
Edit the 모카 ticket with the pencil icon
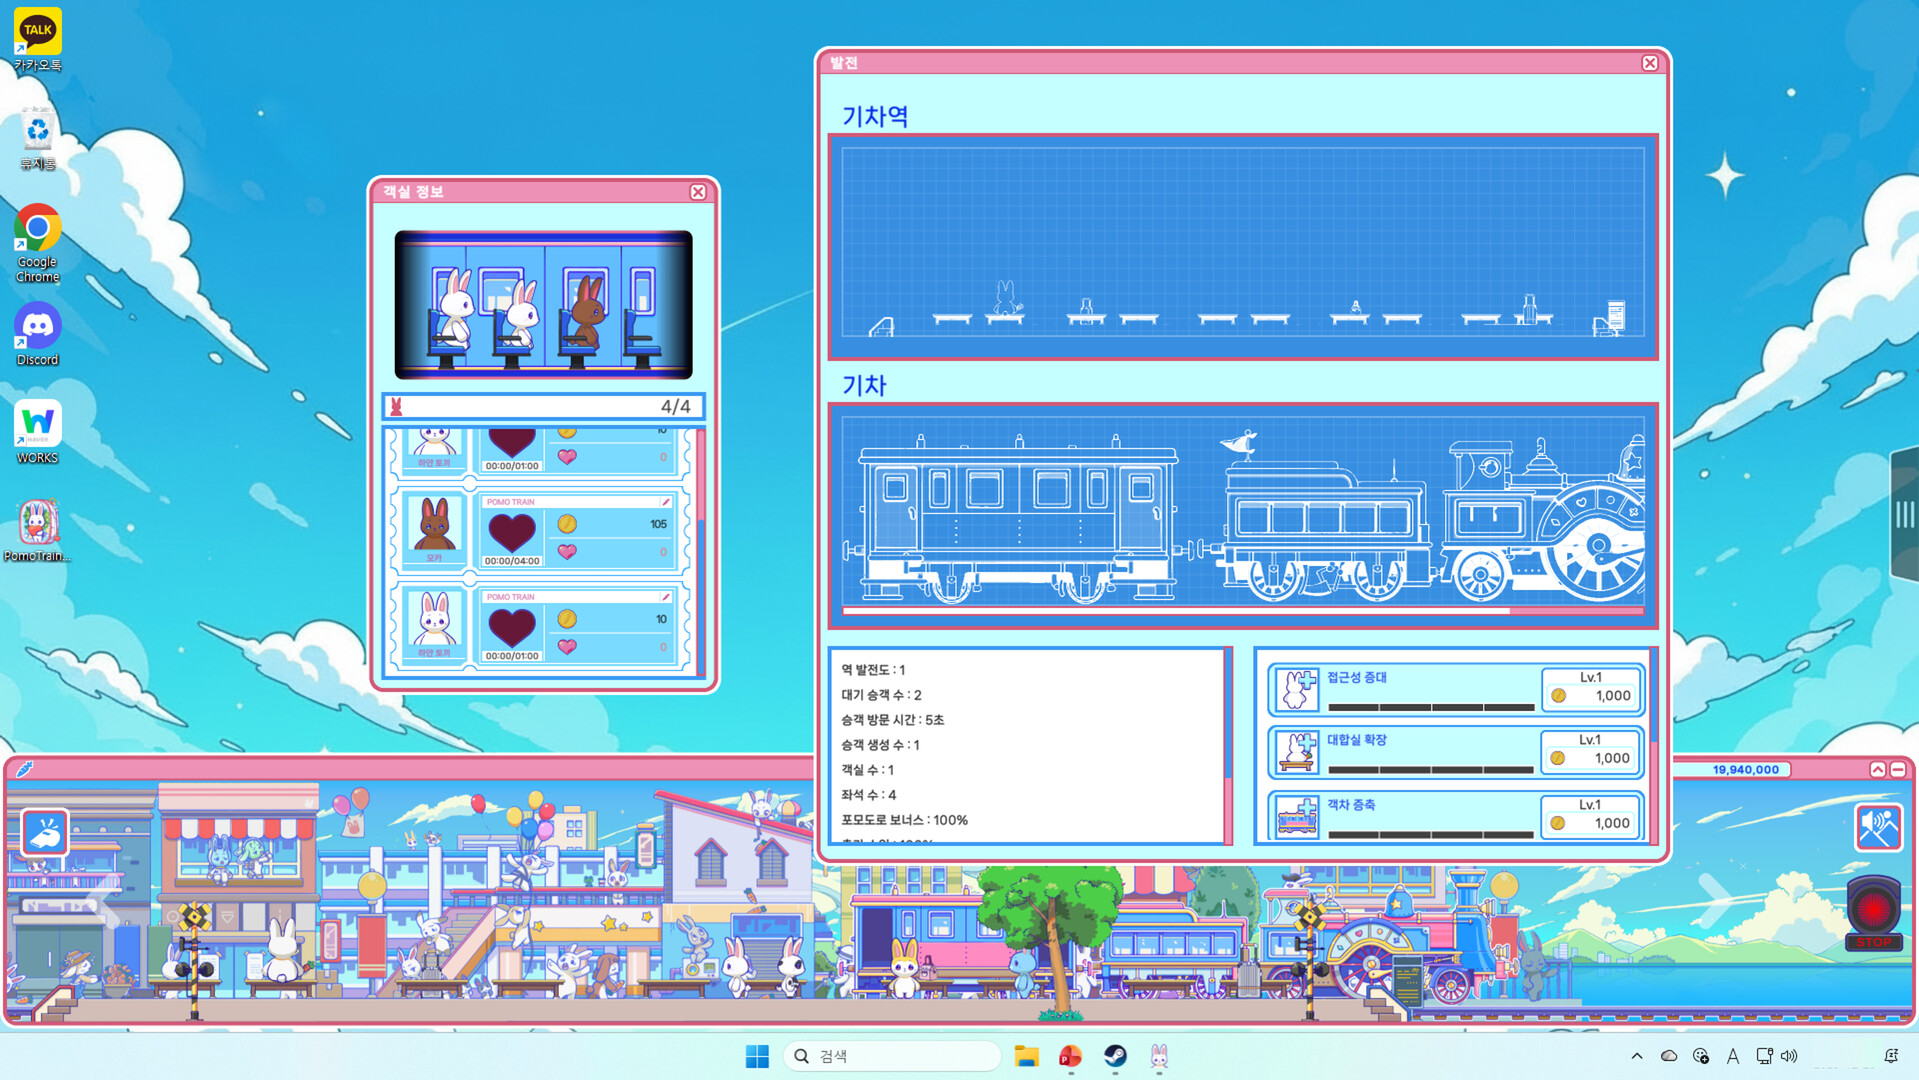665,502
